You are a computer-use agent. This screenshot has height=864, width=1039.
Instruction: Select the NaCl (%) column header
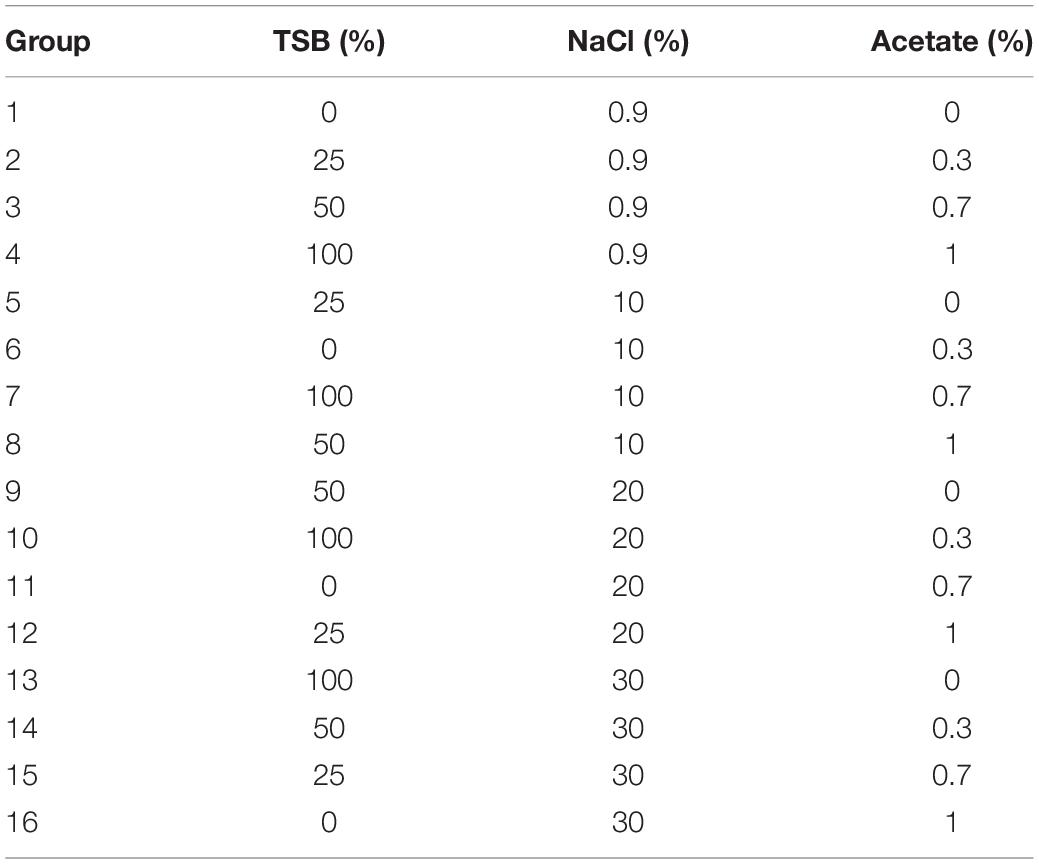point(628,42)
